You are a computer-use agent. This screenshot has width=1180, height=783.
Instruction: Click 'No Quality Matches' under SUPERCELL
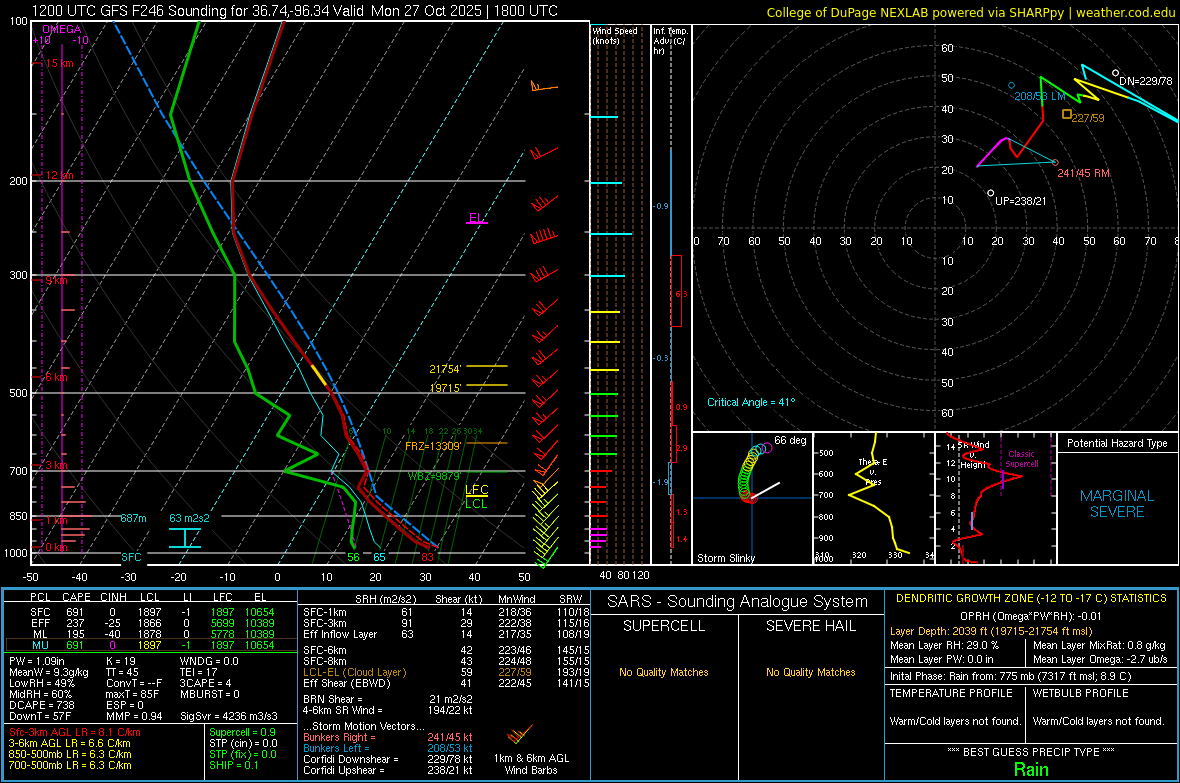(x=664, y=672)
